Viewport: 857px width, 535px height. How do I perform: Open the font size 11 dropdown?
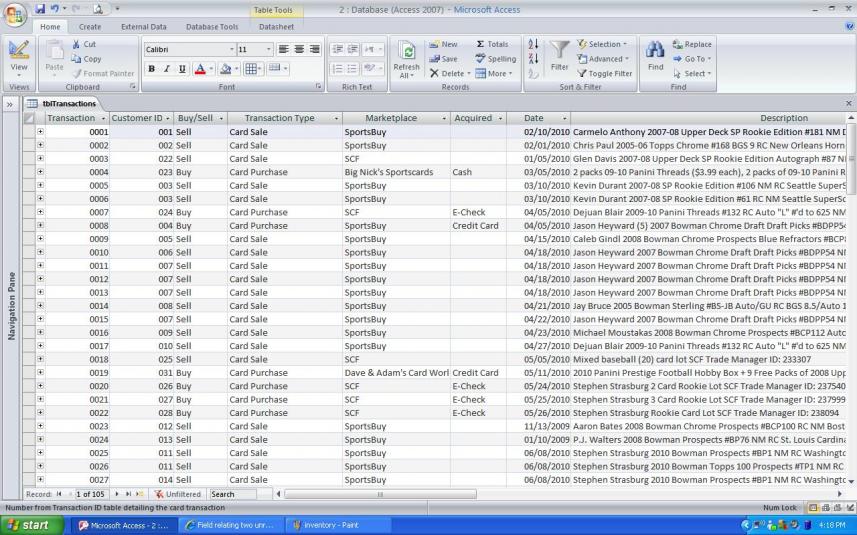click(268, 49)
